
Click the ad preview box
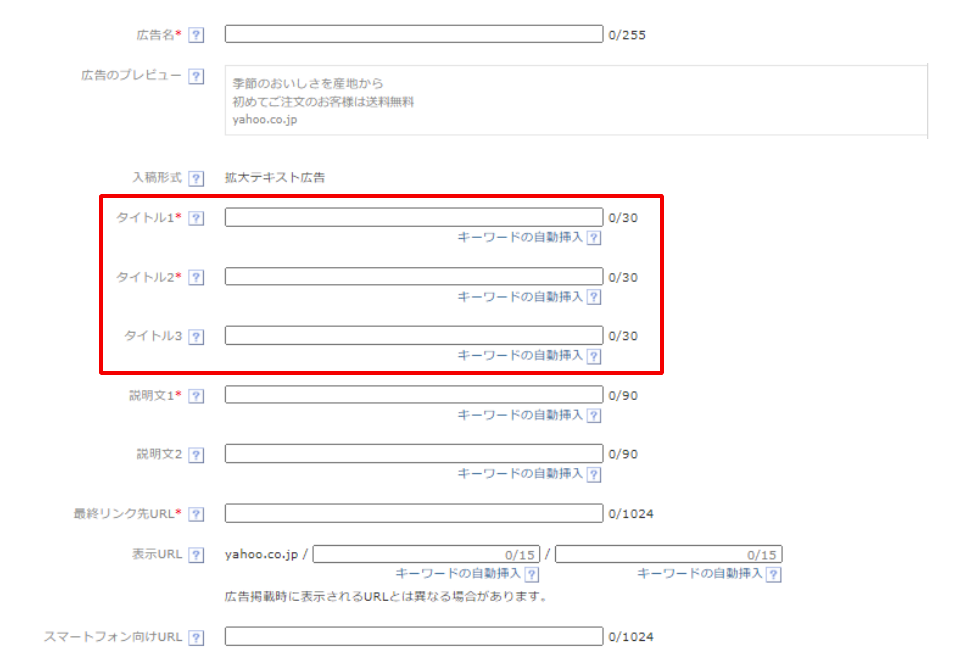pos(576,101)
